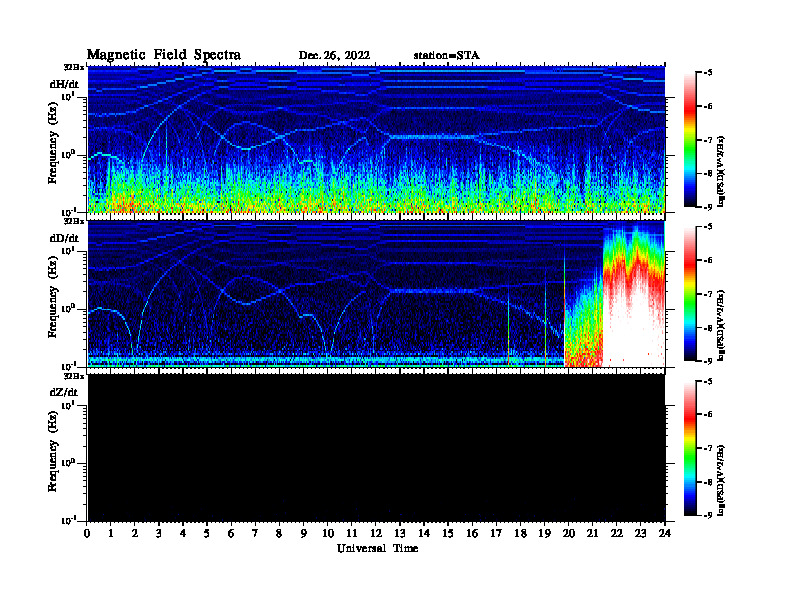792x612 pixels.
Task: Click hour 4 on the Universal Time axis
Action: click(x=183, y=533)
